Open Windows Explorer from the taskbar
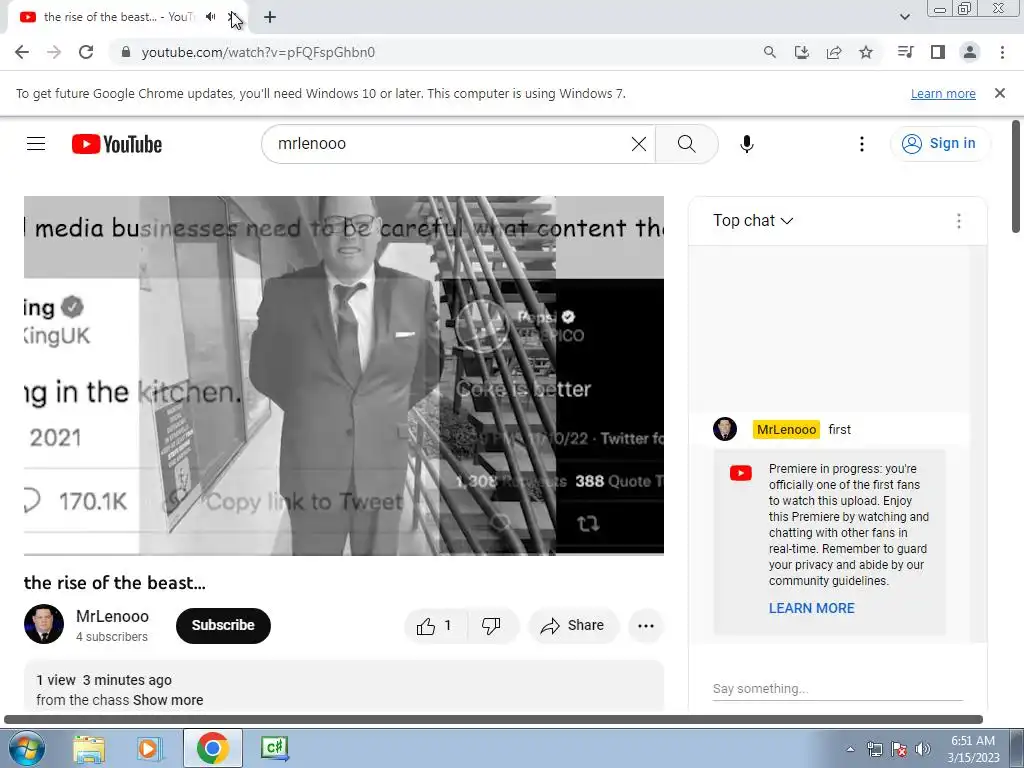 pos(89,748)
